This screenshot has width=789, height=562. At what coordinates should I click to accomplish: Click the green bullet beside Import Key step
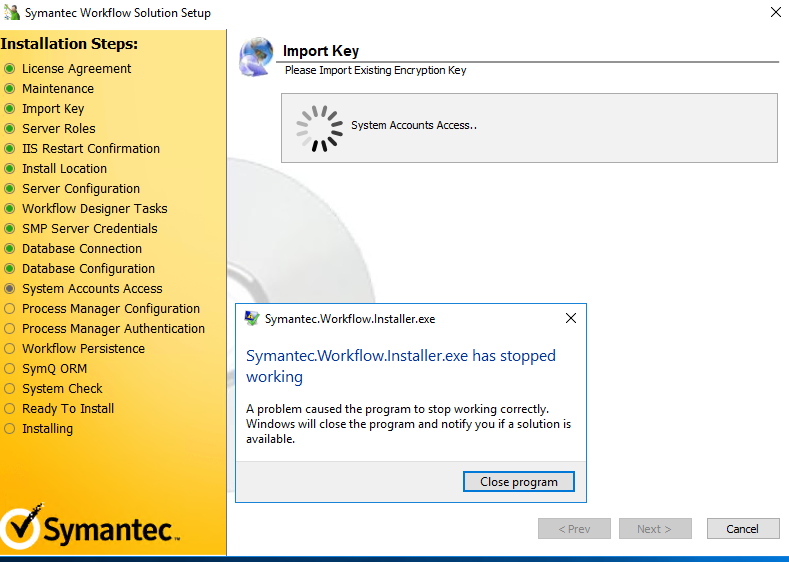10,109
